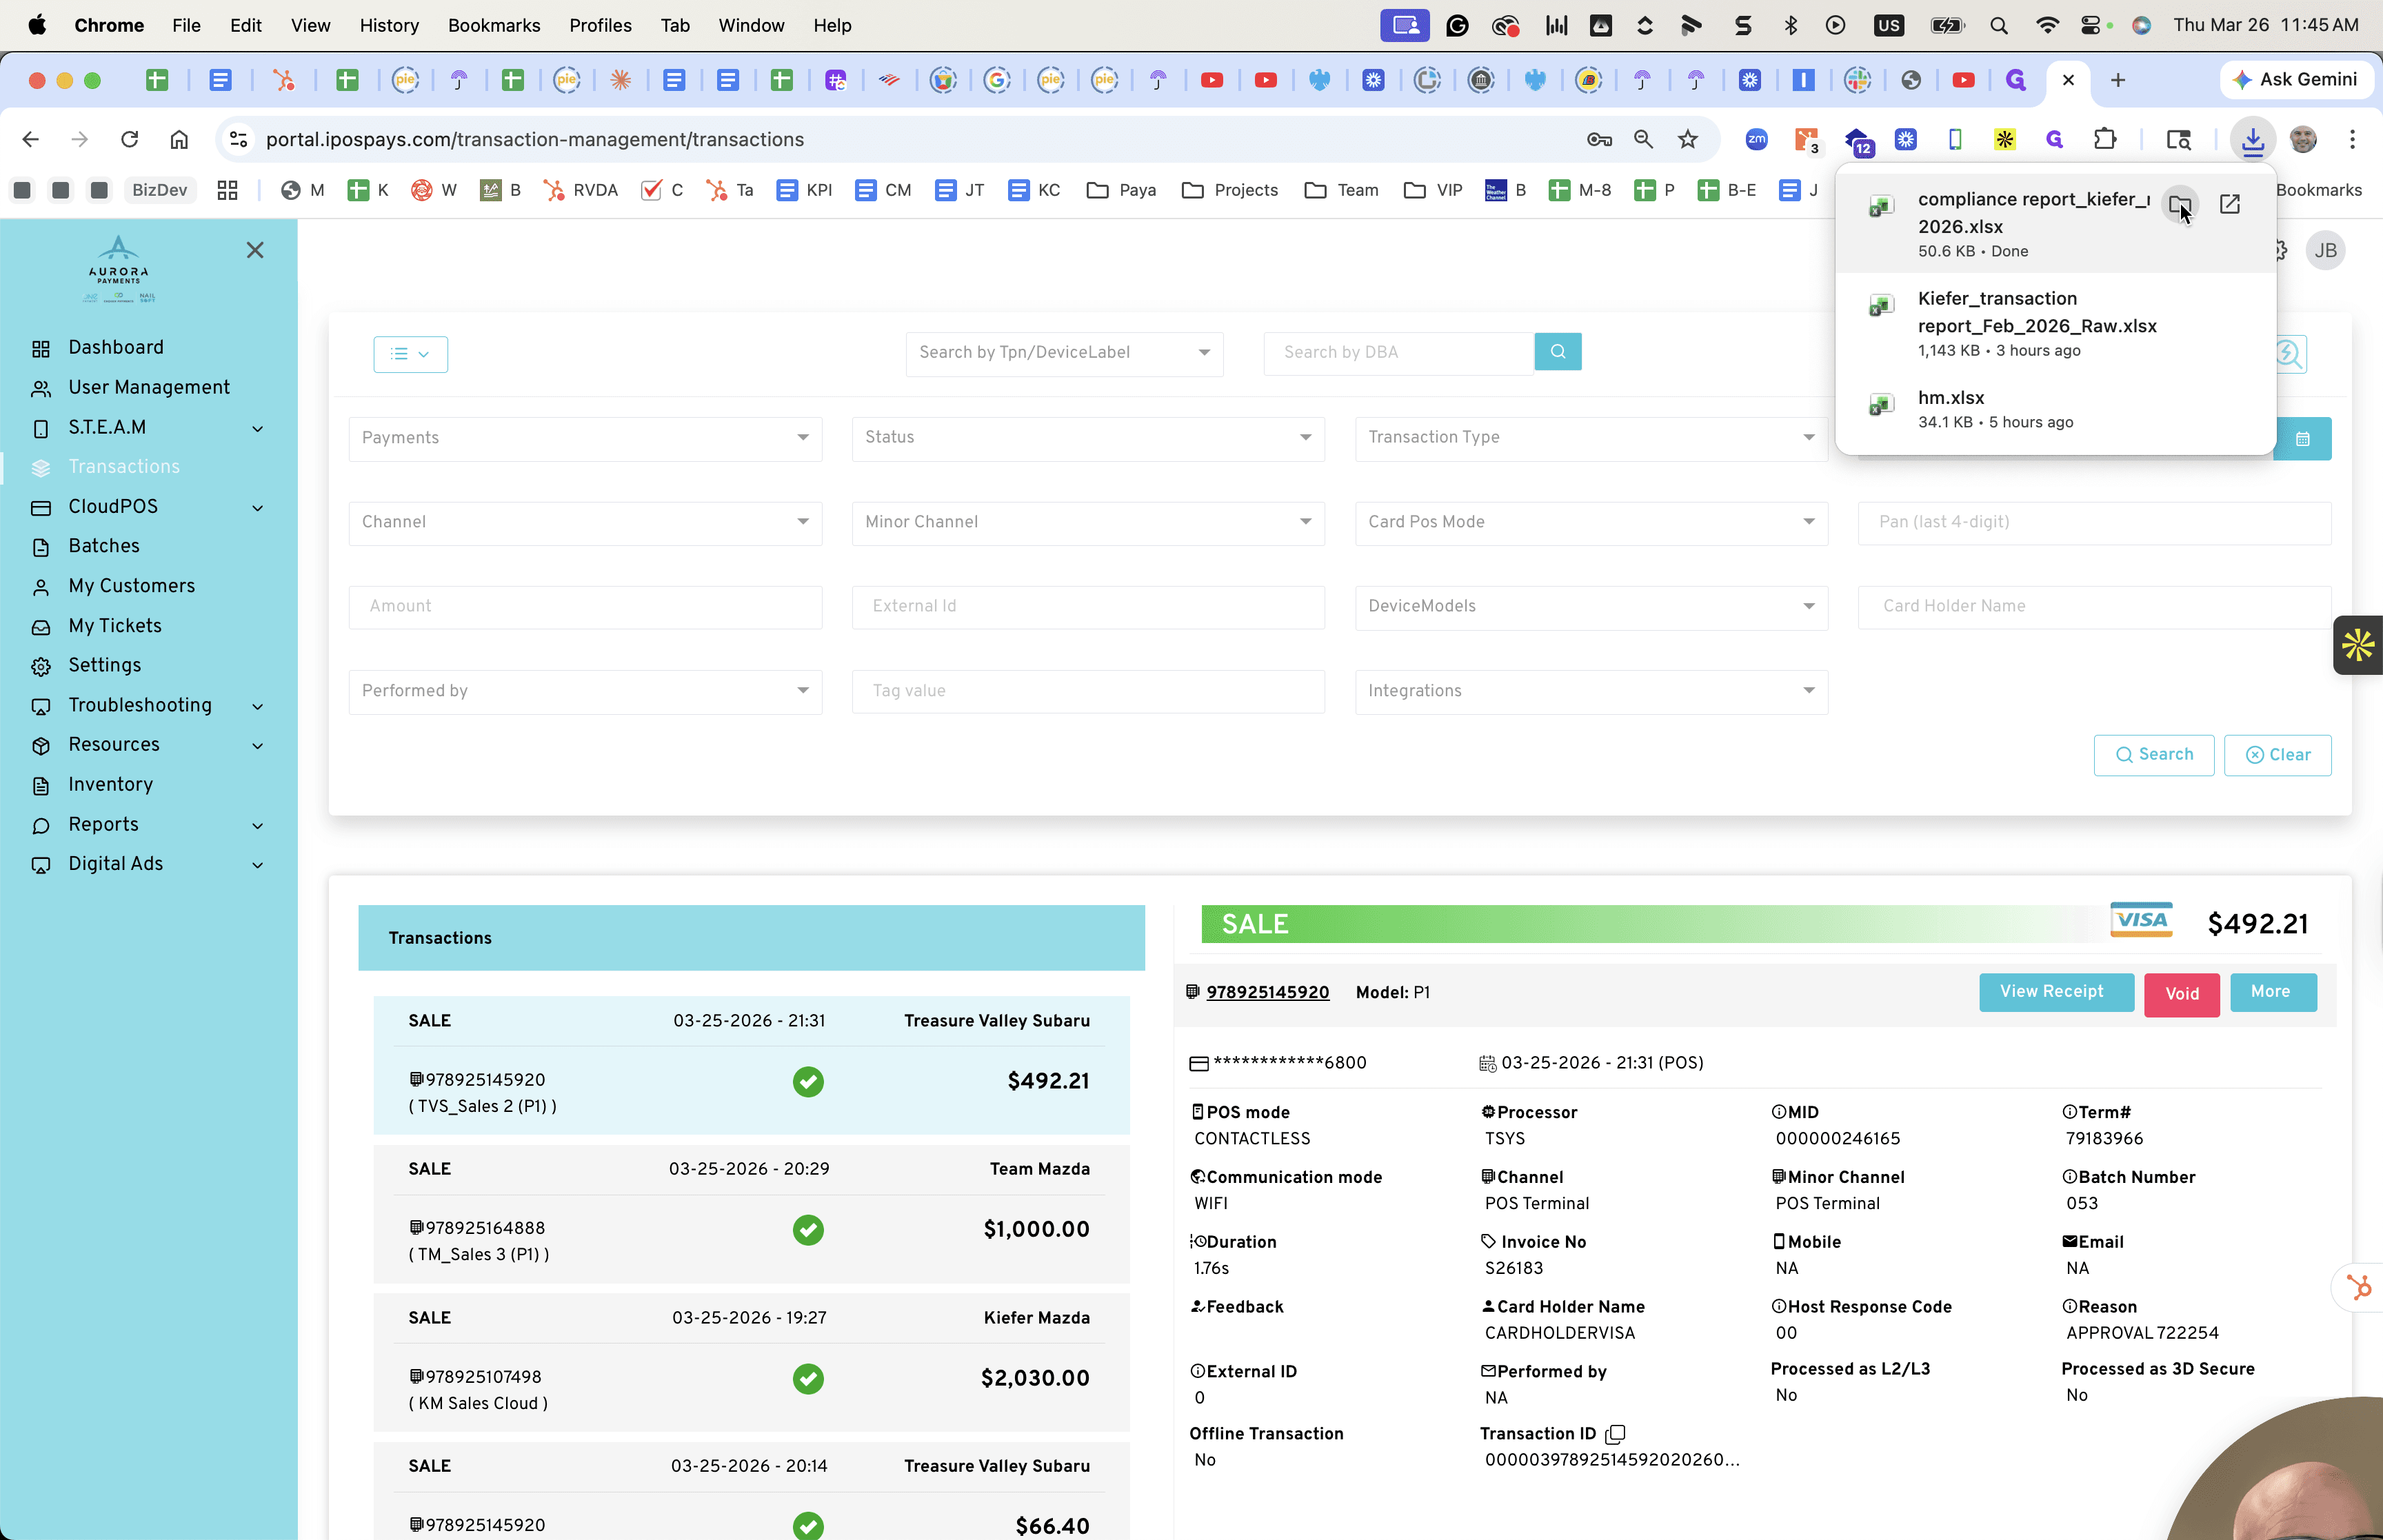Viewport: 2383px width, 1540px height.
Task: Copy the Transaction ID value
Action: (1616, 1434)
